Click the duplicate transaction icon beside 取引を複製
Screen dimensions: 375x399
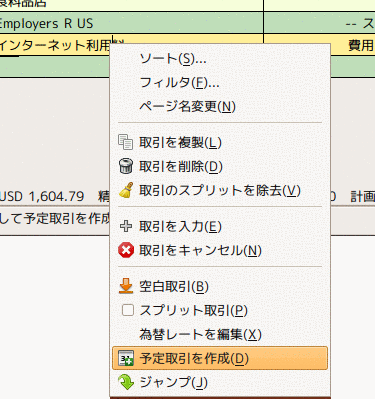coord(126,142)
